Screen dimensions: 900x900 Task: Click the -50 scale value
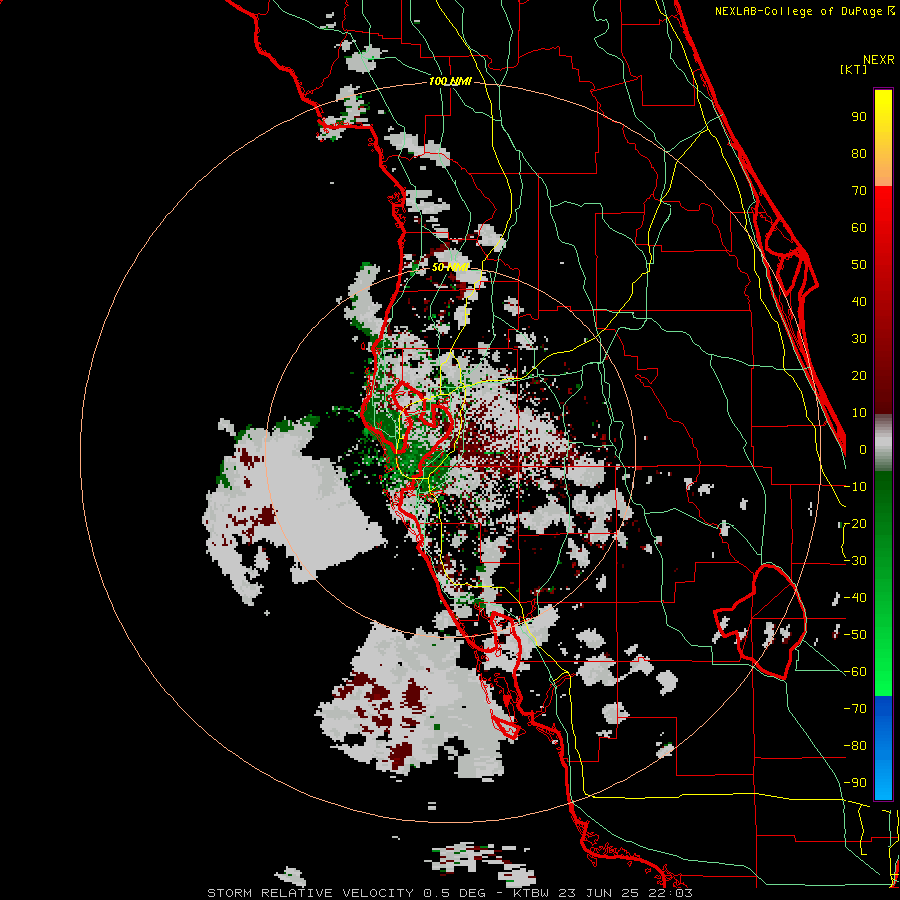(x=855, y=635)
